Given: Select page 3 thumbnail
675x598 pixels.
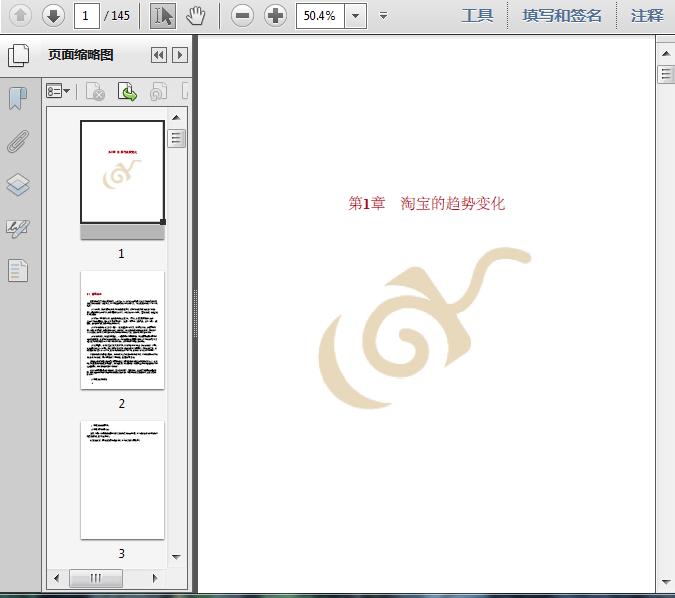Looking at the screenshot, I should (x=122, y=480).
